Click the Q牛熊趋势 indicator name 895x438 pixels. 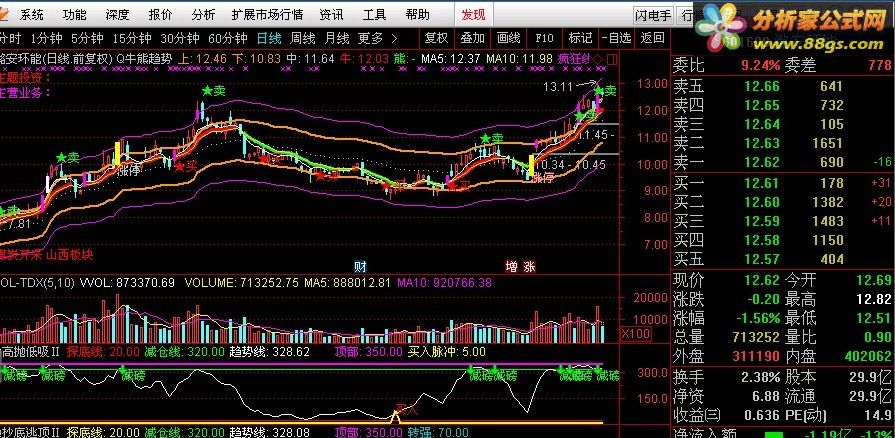point(146,58)
